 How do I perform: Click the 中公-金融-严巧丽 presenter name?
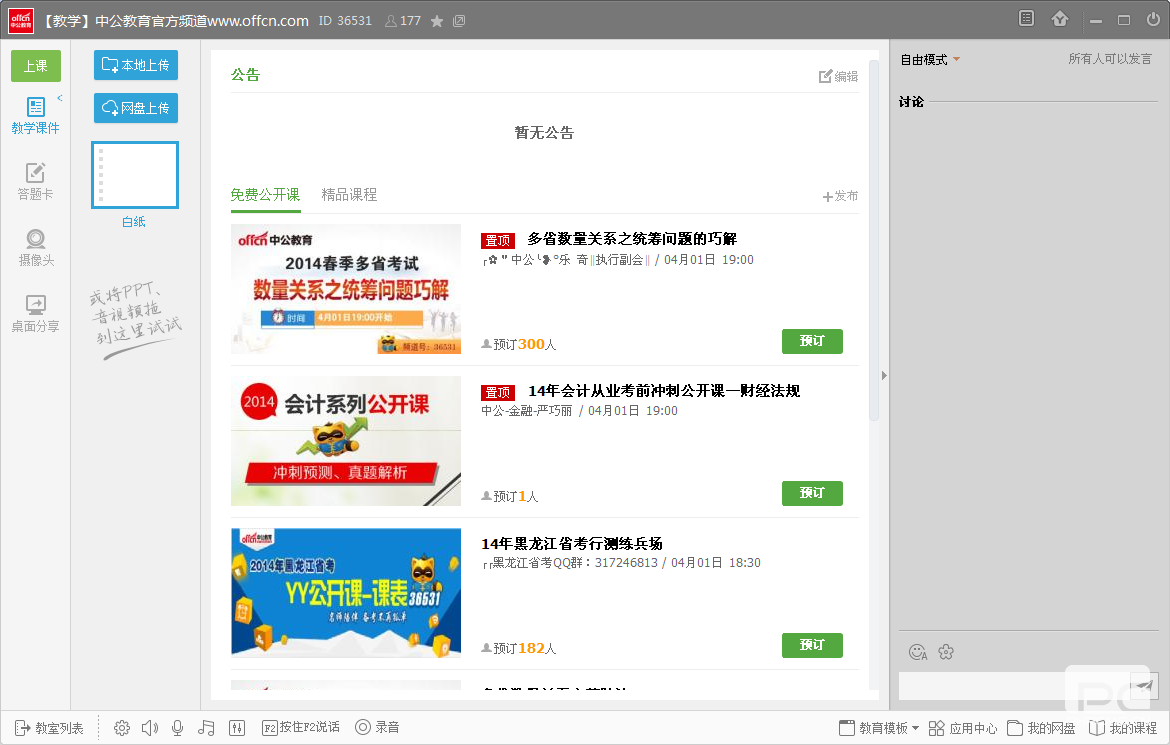pyautogui.click(x=527, y=411)
